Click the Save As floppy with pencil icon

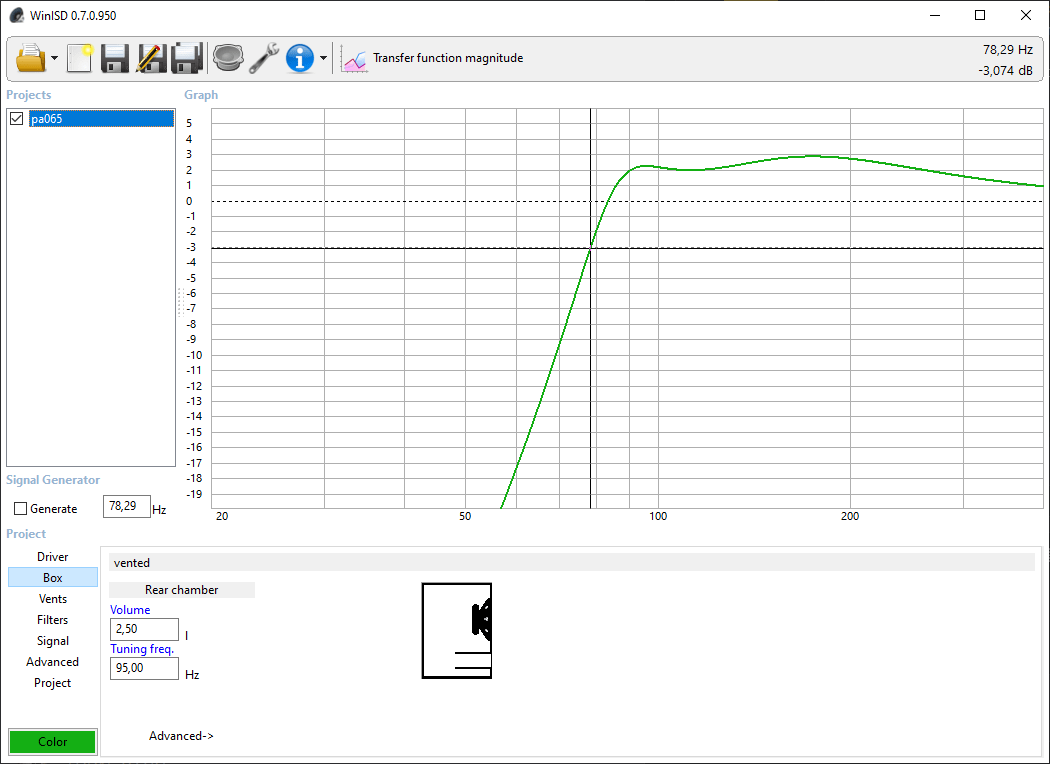151,58
